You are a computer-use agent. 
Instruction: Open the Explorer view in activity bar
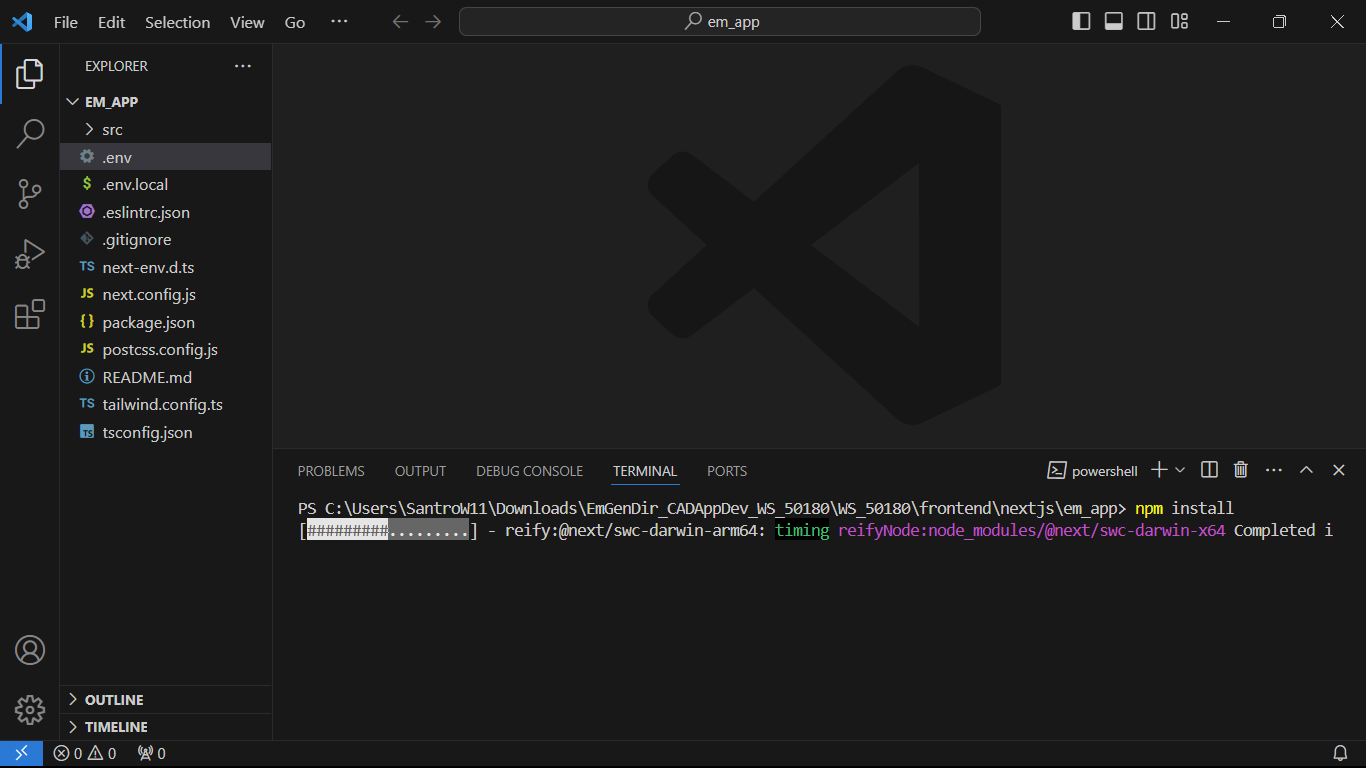pyautogui.click(x=30, y=73)
